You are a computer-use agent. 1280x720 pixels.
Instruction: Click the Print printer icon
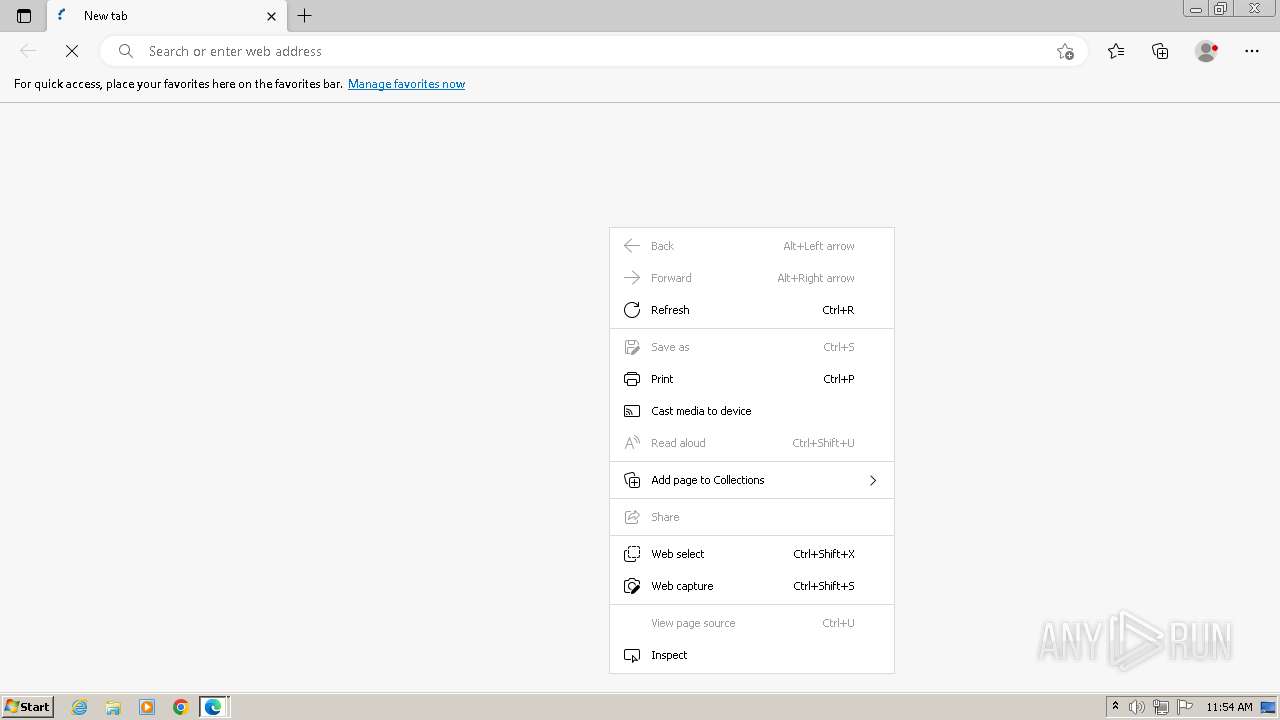pos(632,379)
